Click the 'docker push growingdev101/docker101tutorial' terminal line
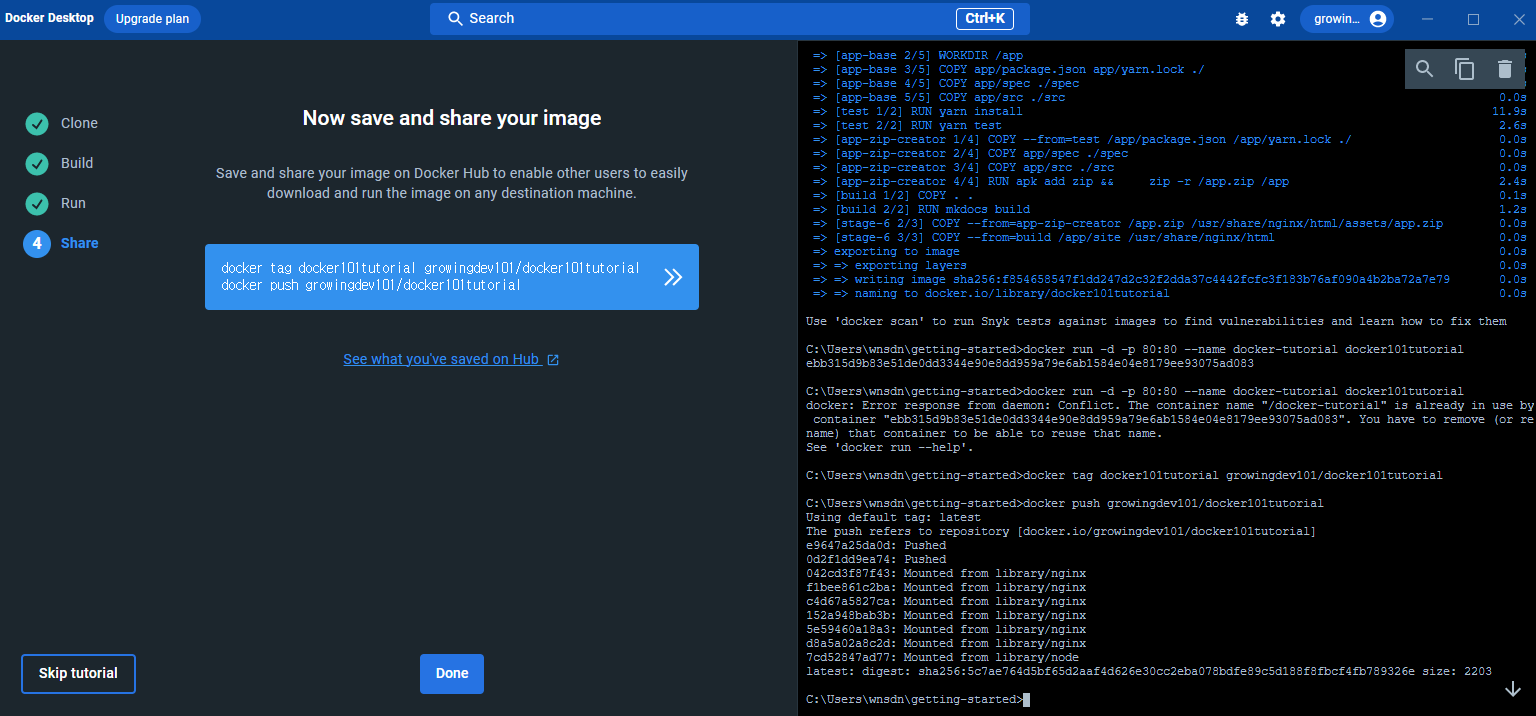 point(1064,503)
